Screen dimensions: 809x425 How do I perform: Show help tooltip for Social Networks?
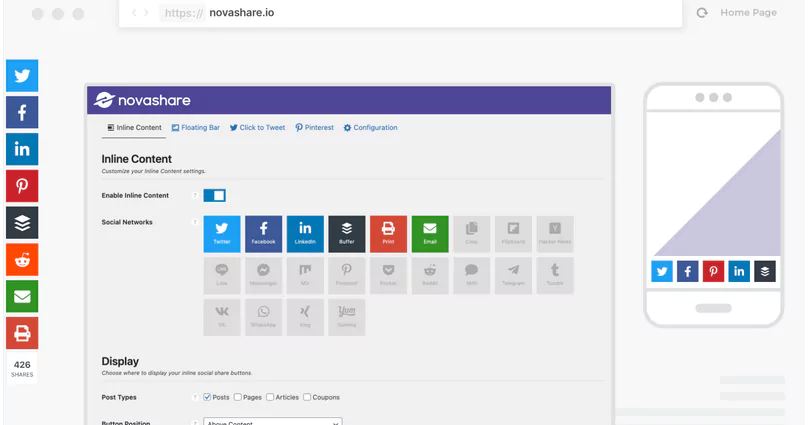(x=195, y=222)
